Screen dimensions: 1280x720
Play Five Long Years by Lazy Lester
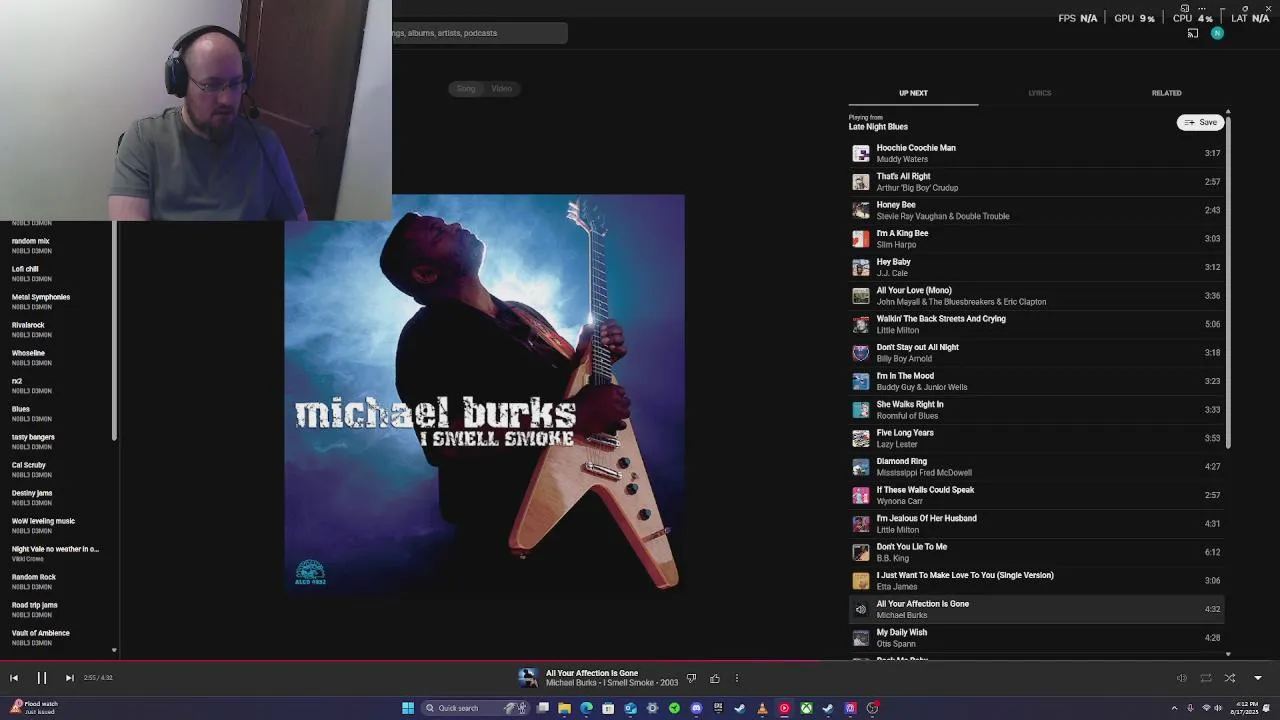tap(1036, 438)
